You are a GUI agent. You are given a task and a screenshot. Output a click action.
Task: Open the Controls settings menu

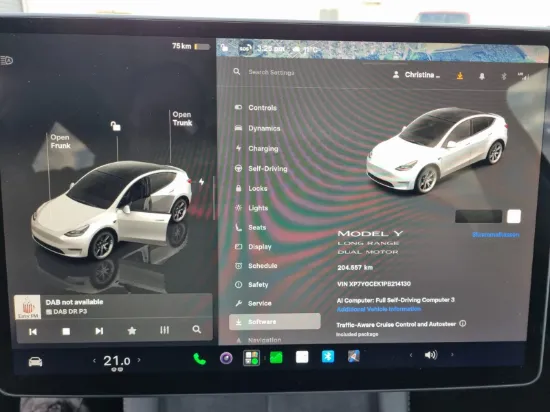pos(262,108)
